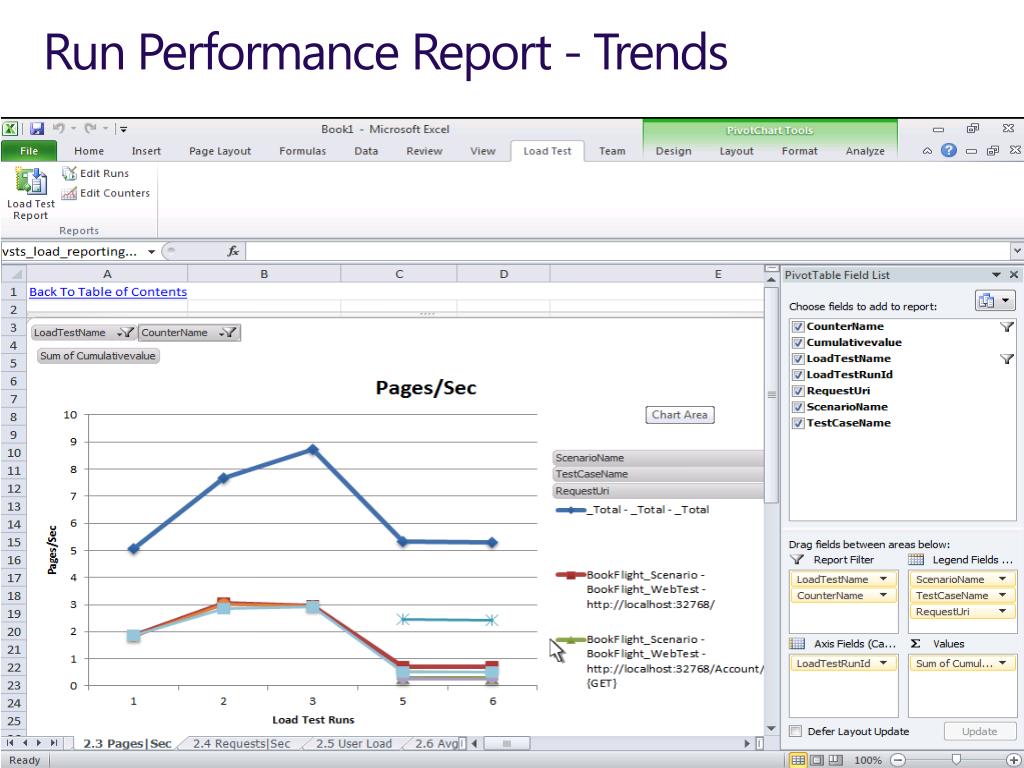Go to first sheet tab arrow
1024x768 pixels.
[x=10, y=743]
